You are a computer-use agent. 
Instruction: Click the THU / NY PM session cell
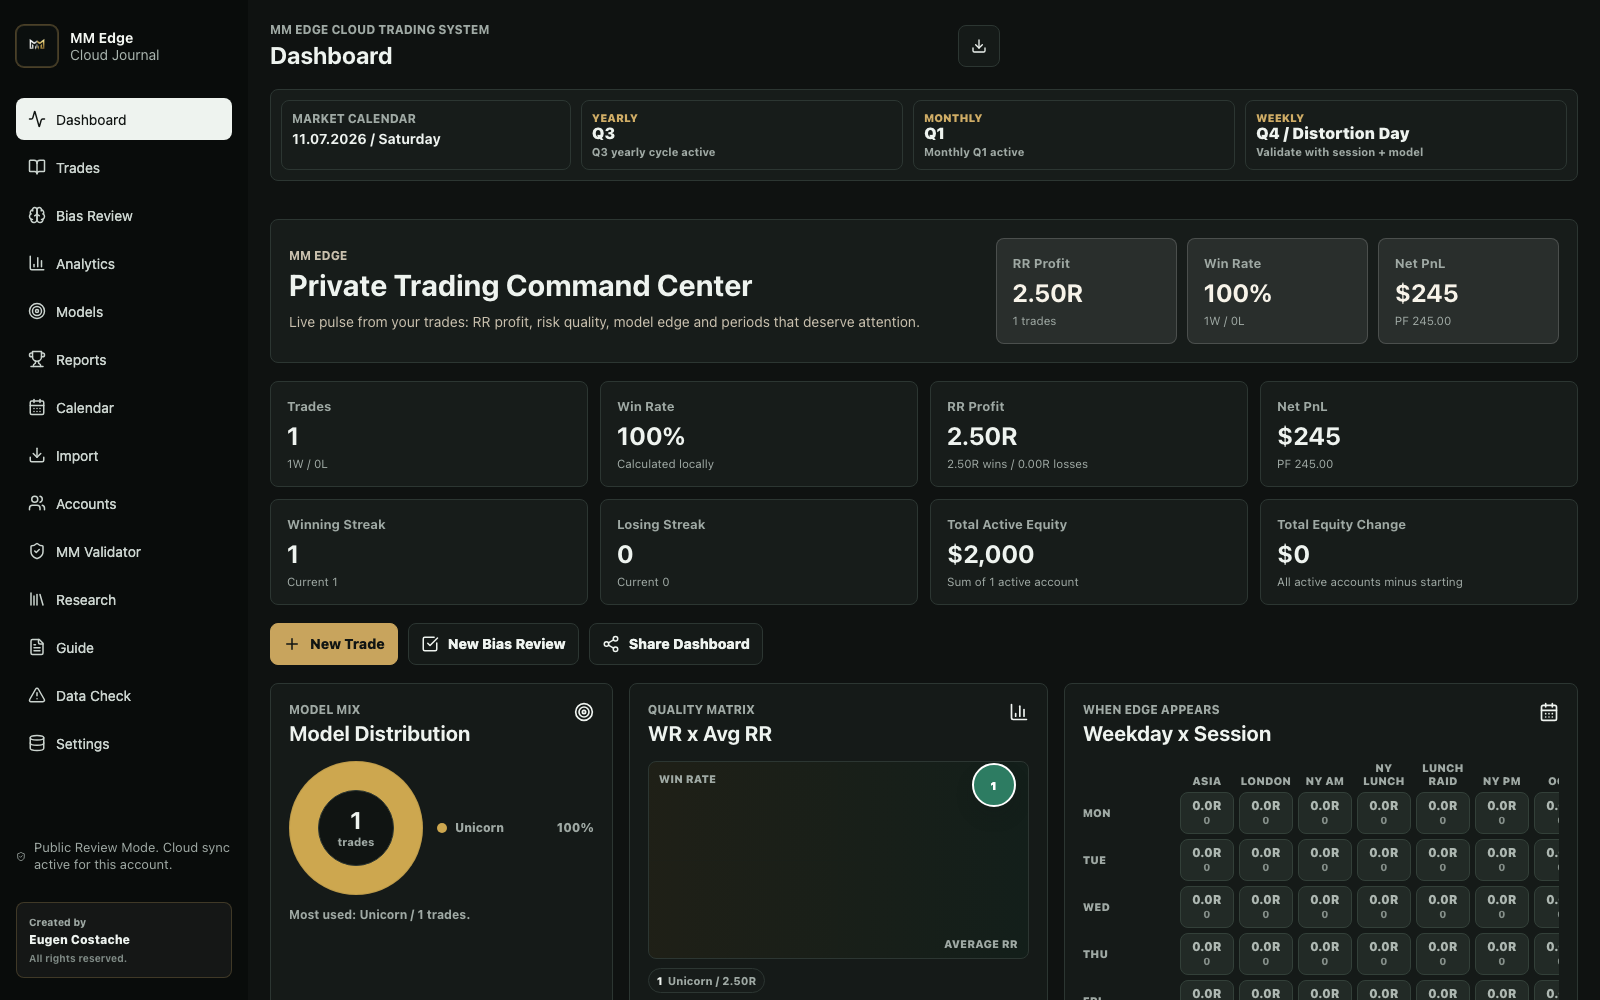[1502, 954]
